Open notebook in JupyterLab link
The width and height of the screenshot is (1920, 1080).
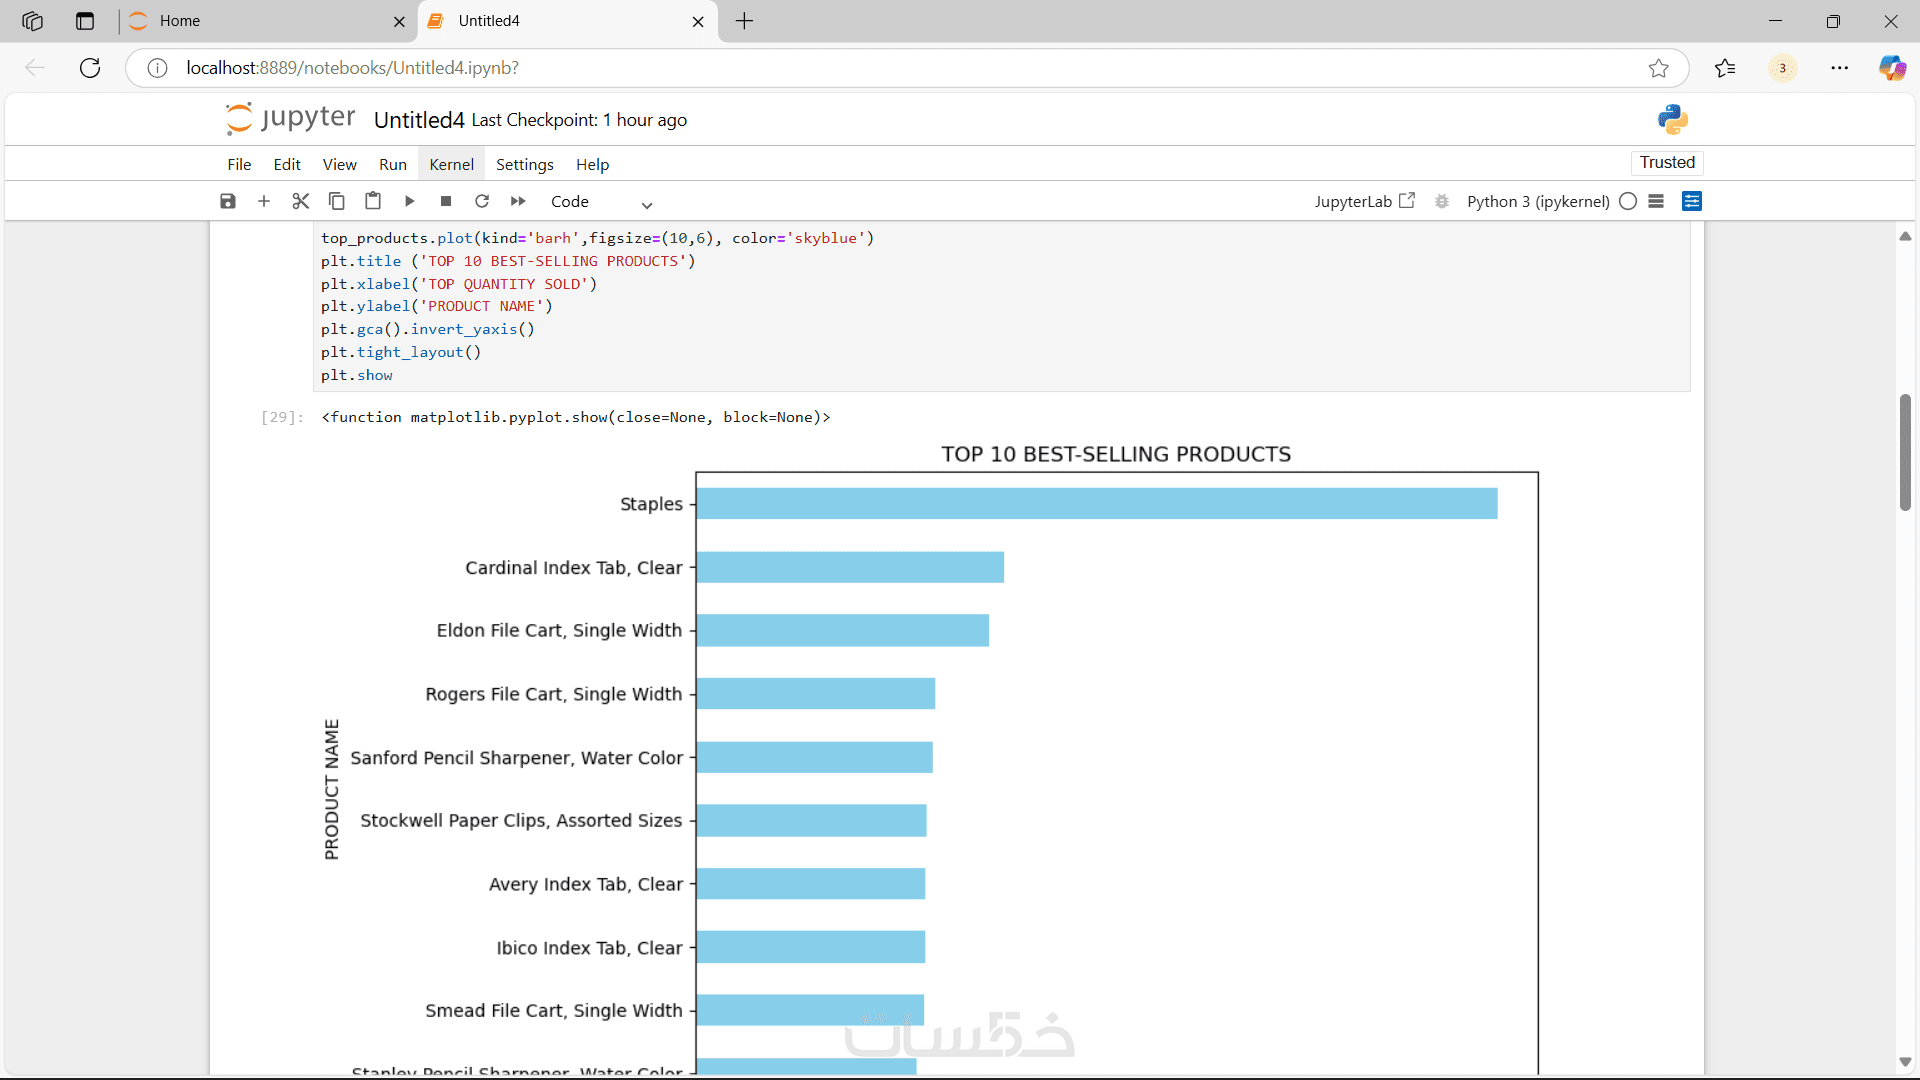[1364, 201]
